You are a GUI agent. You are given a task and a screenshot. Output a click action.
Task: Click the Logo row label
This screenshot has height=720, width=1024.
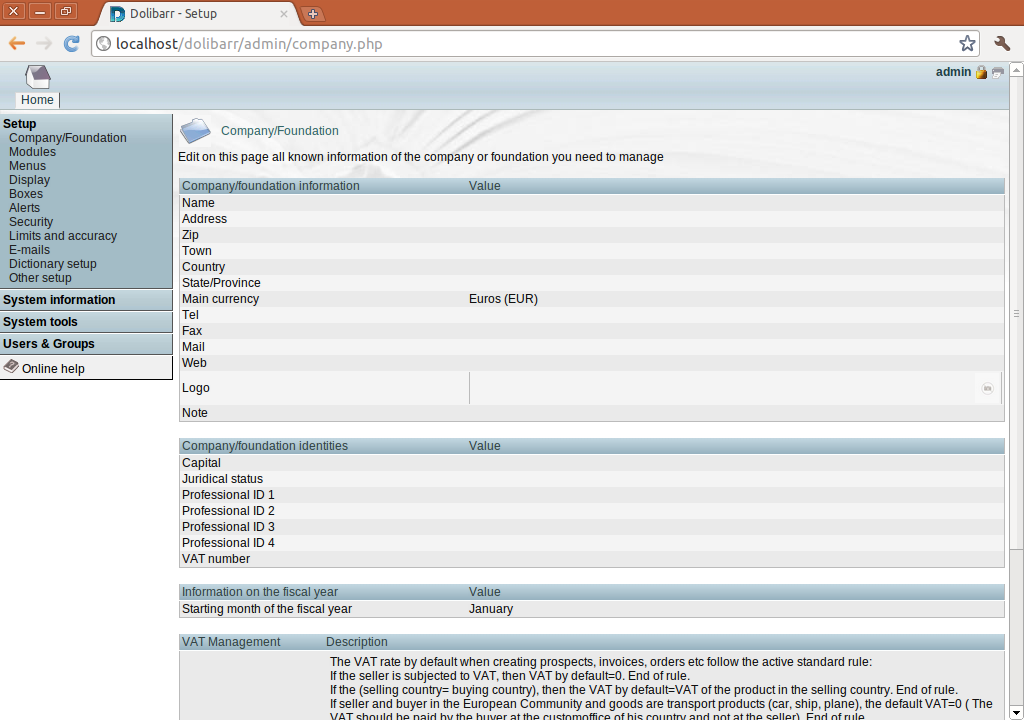click(x=195, y=388)
